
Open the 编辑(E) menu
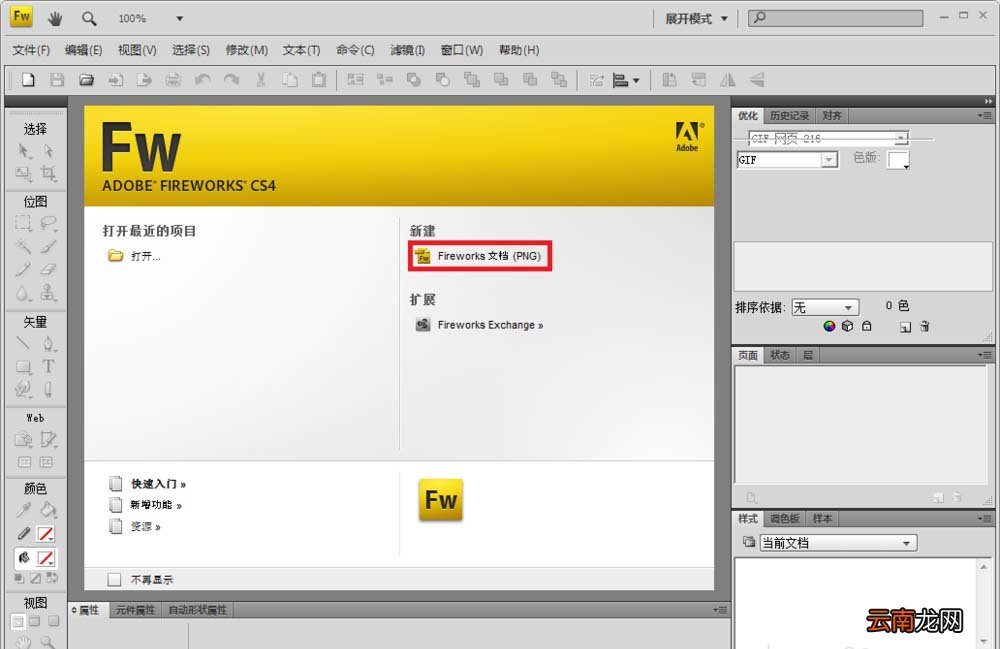point(84,50)
